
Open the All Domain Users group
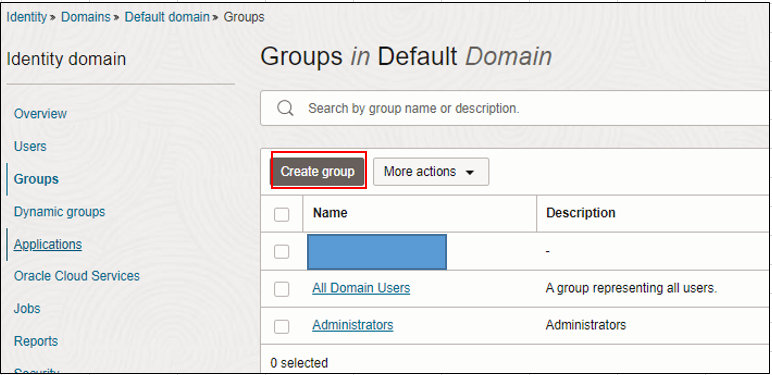(x=361, y=288)
